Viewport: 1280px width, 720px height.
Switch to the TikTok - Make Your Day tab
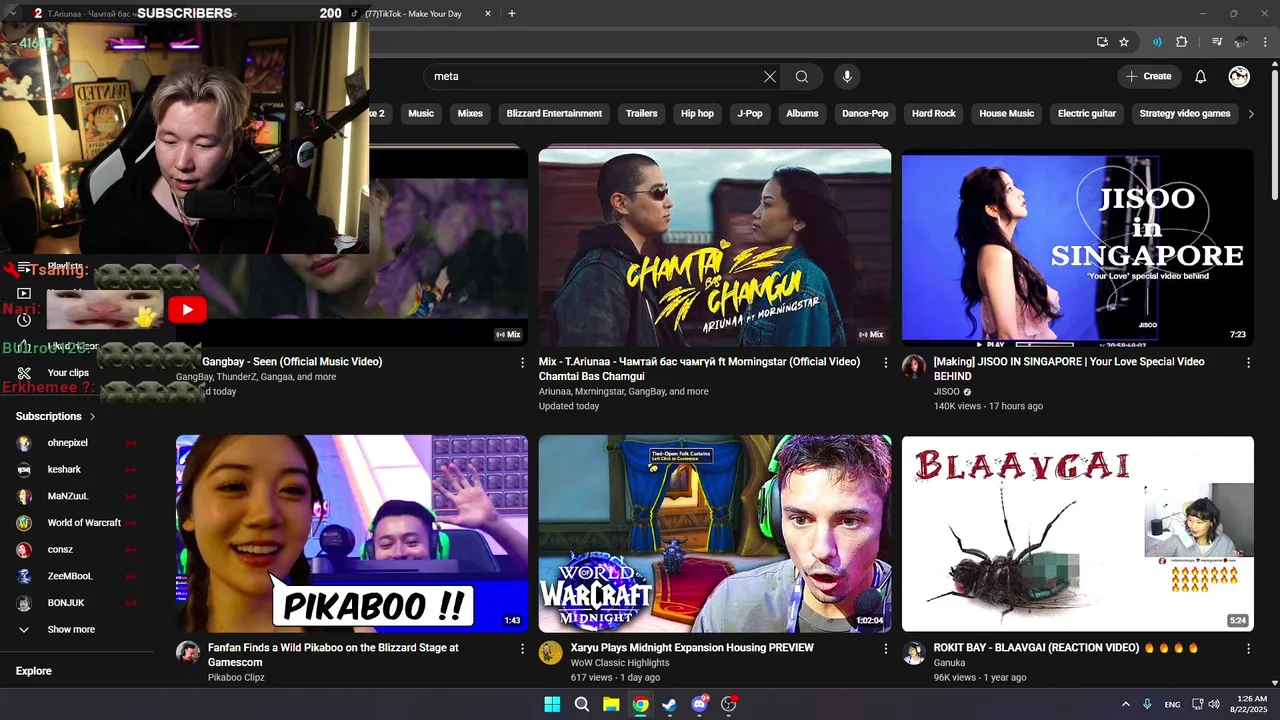click(420, 14)
